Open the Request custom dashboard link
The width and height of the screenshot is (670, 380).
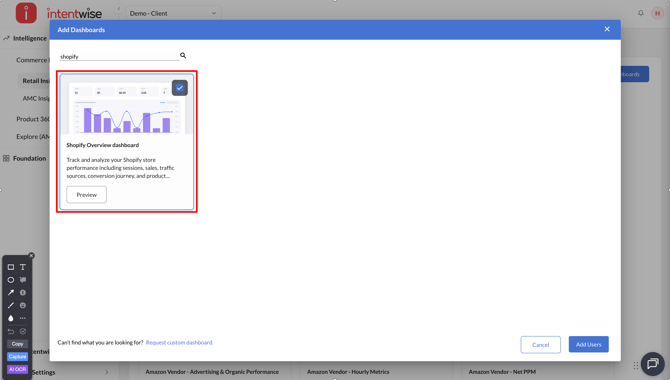pos(179,342)
